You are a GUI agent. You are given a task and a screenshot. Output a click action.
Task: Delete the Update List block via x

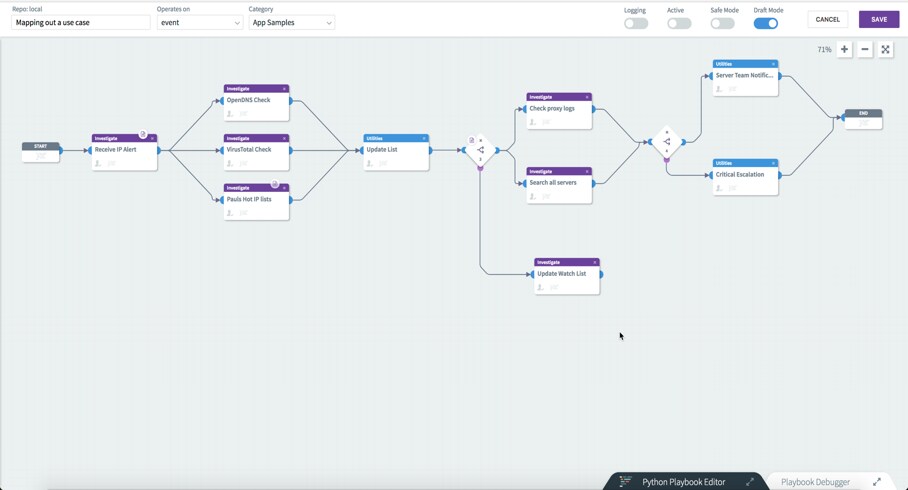click(x=424, y=138)
